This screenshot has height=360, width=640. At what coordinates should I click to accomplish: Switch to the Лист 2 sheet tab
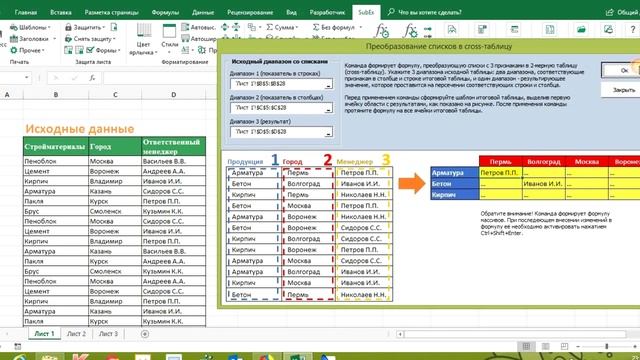point(76,334)
